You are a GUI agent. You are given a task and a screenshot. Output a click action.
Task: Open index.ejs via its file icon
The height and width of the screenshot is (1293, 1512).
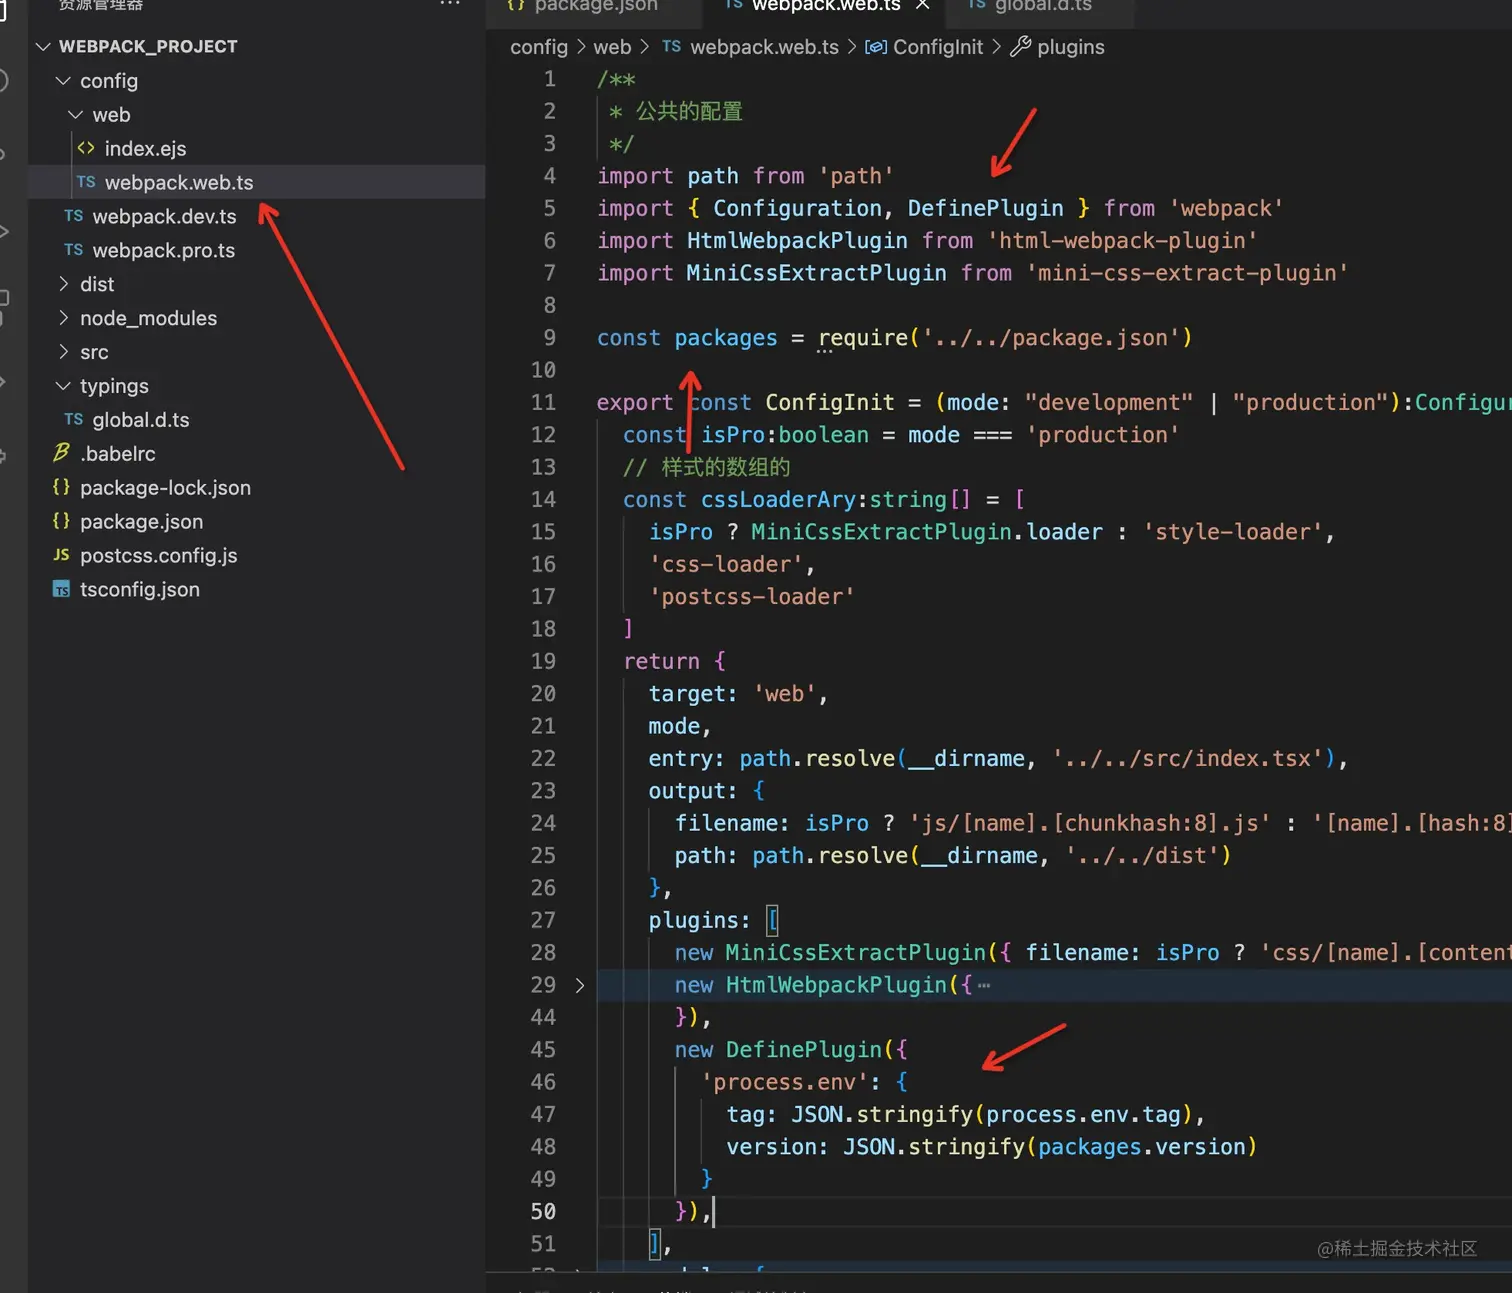coord(86,148)
